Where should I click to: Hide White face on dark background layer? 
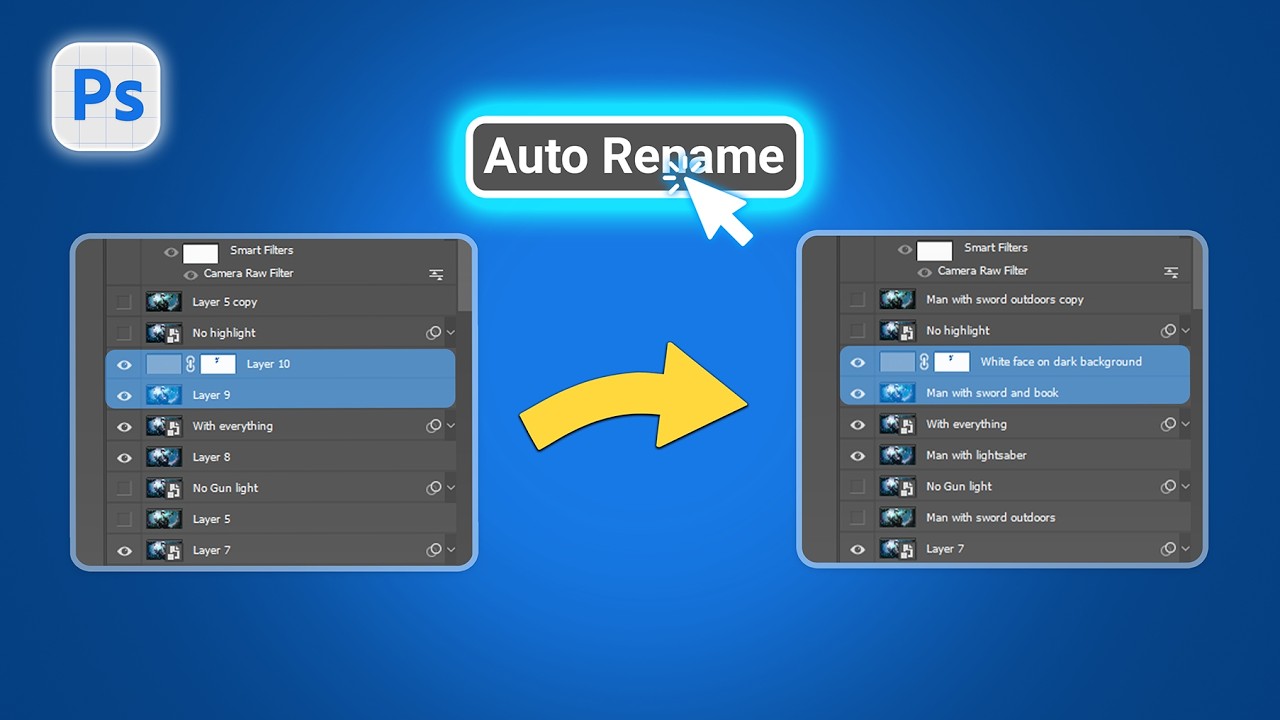pyautogui.click(x=858, y=363)
